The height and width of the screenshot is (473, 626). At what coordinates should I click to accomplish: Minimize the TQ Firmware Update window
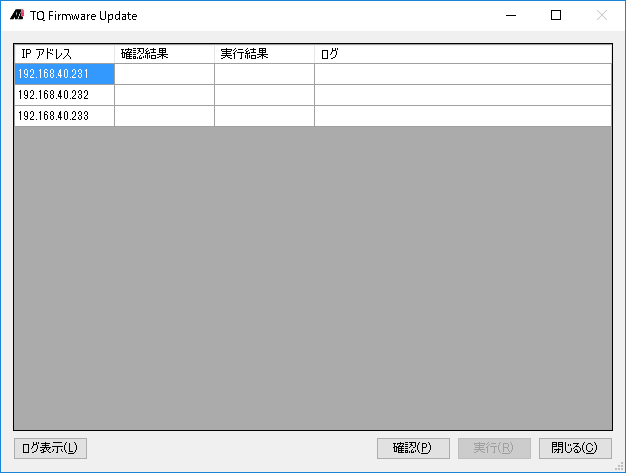pos(511,16)
